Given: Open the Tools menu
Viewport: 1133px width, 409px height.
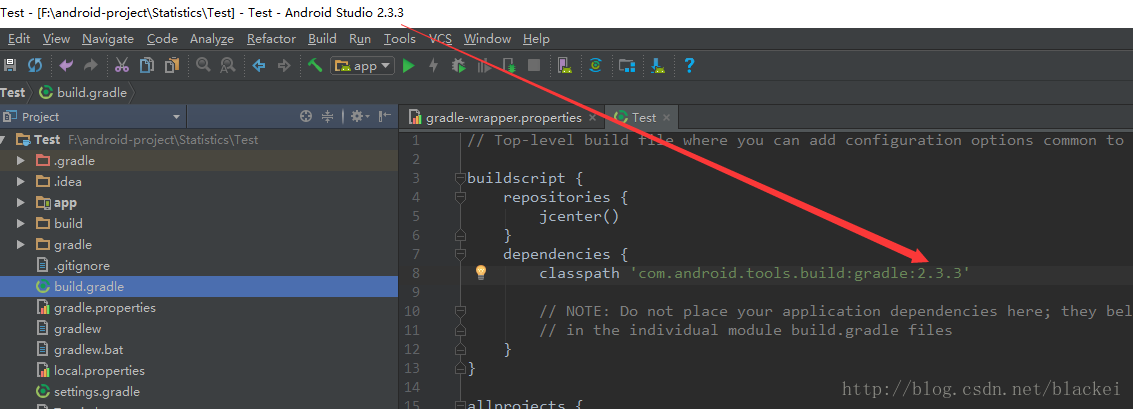Looking at the screenshot, I should (x=400, y=39).
